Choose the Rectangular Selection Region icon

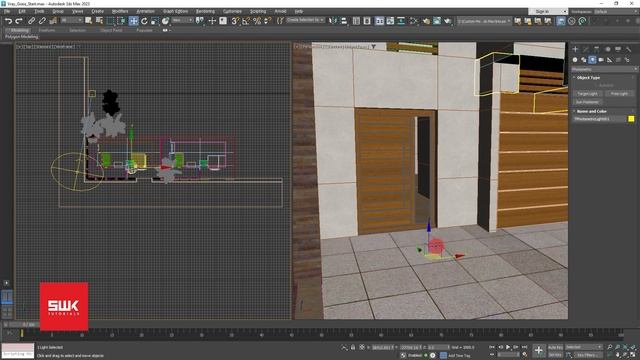(x=110, y=21)
